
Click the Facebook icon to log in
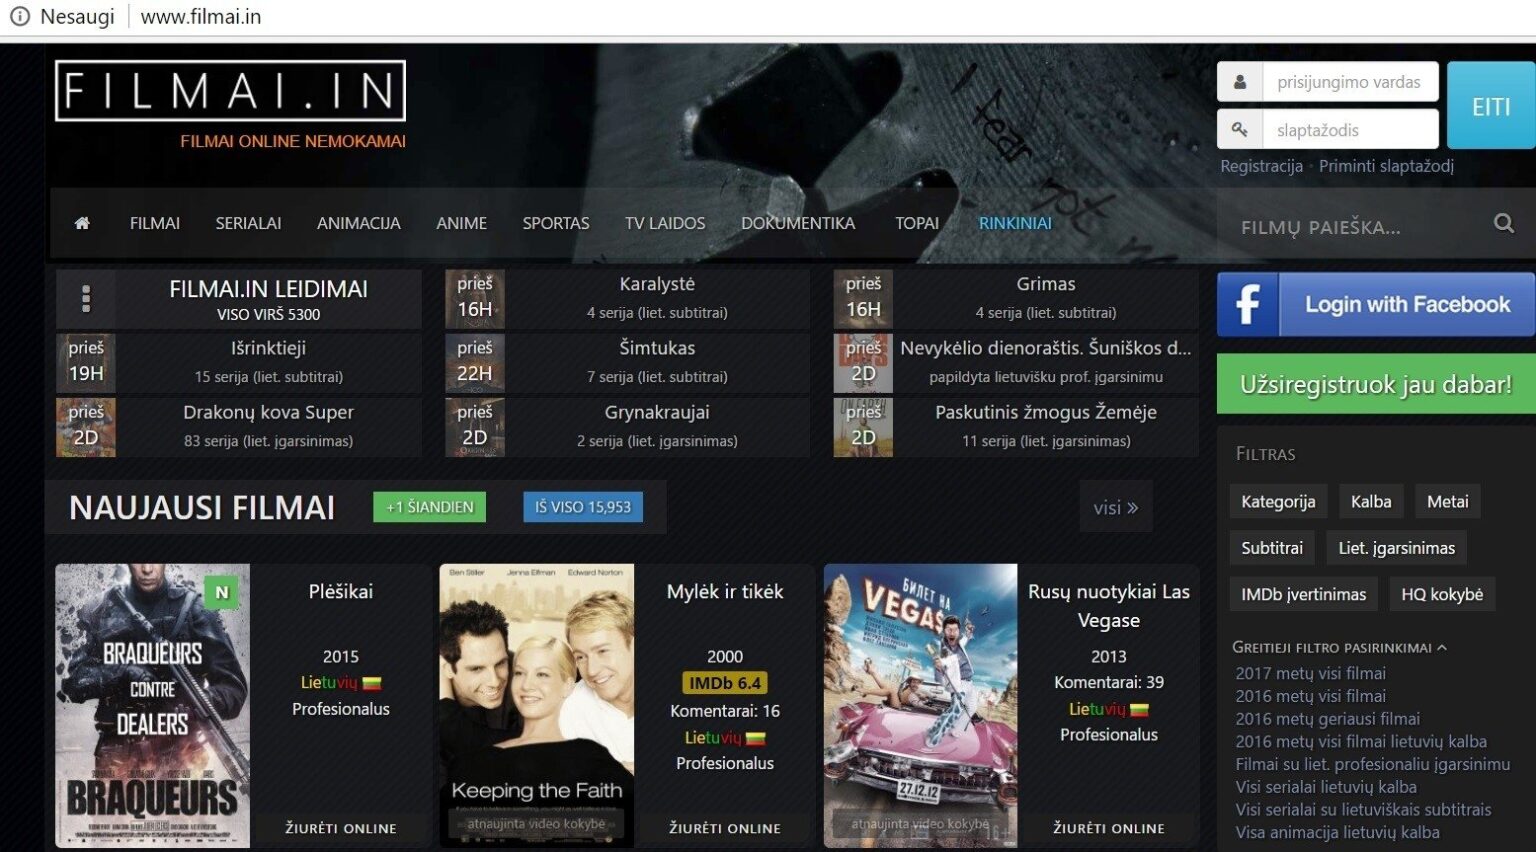[x=1247, y=303]
